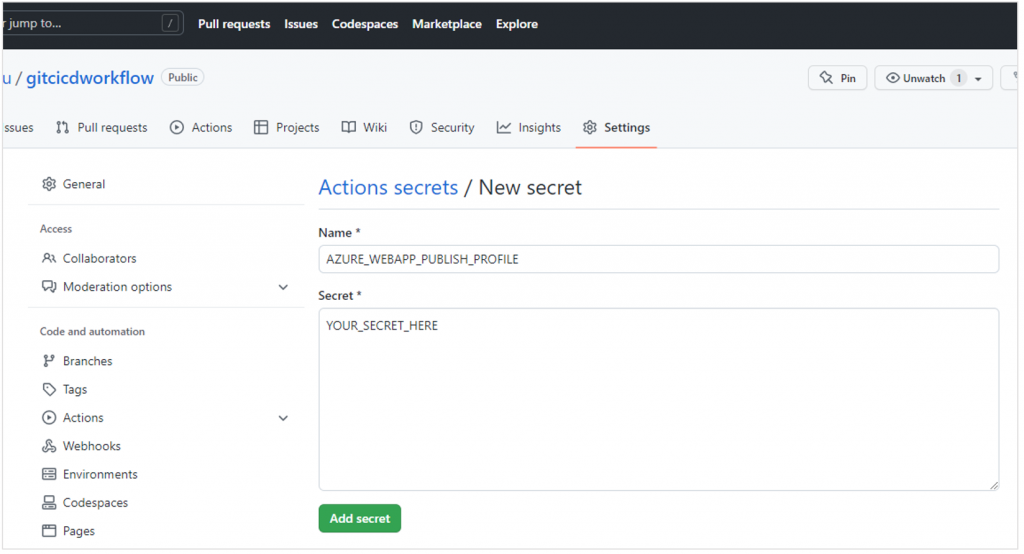Click the green Add secret button

(360, 519)
